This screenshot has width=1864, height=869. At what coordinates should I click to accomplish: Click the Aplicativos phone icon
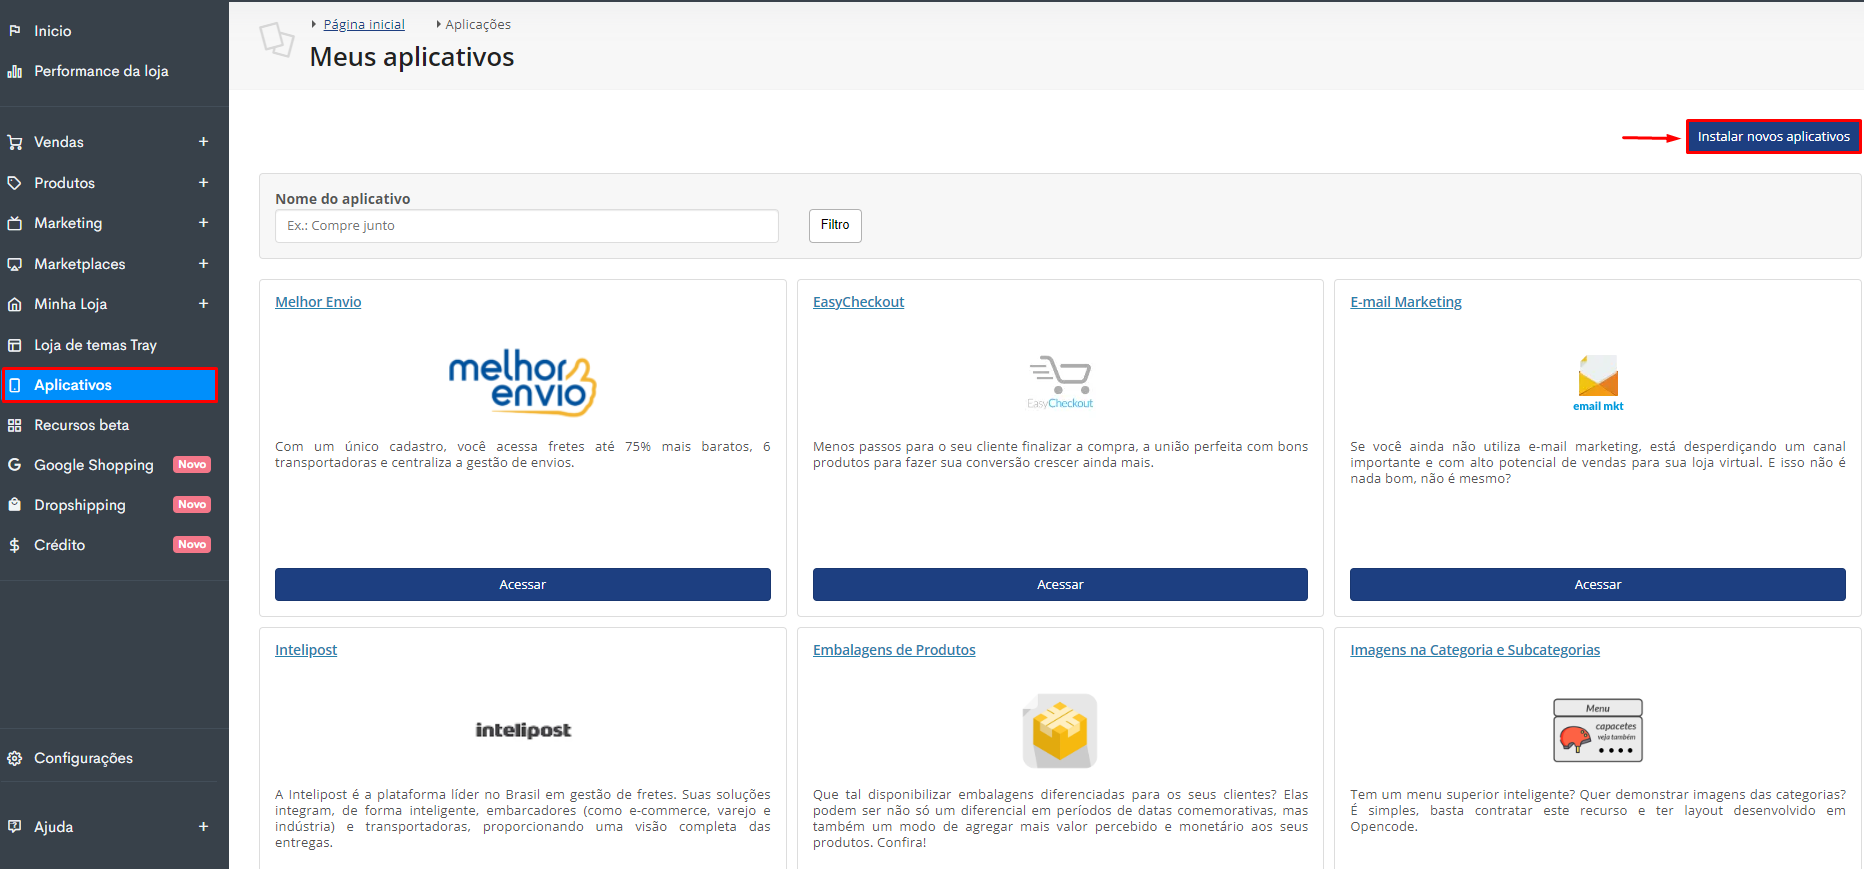15,385
